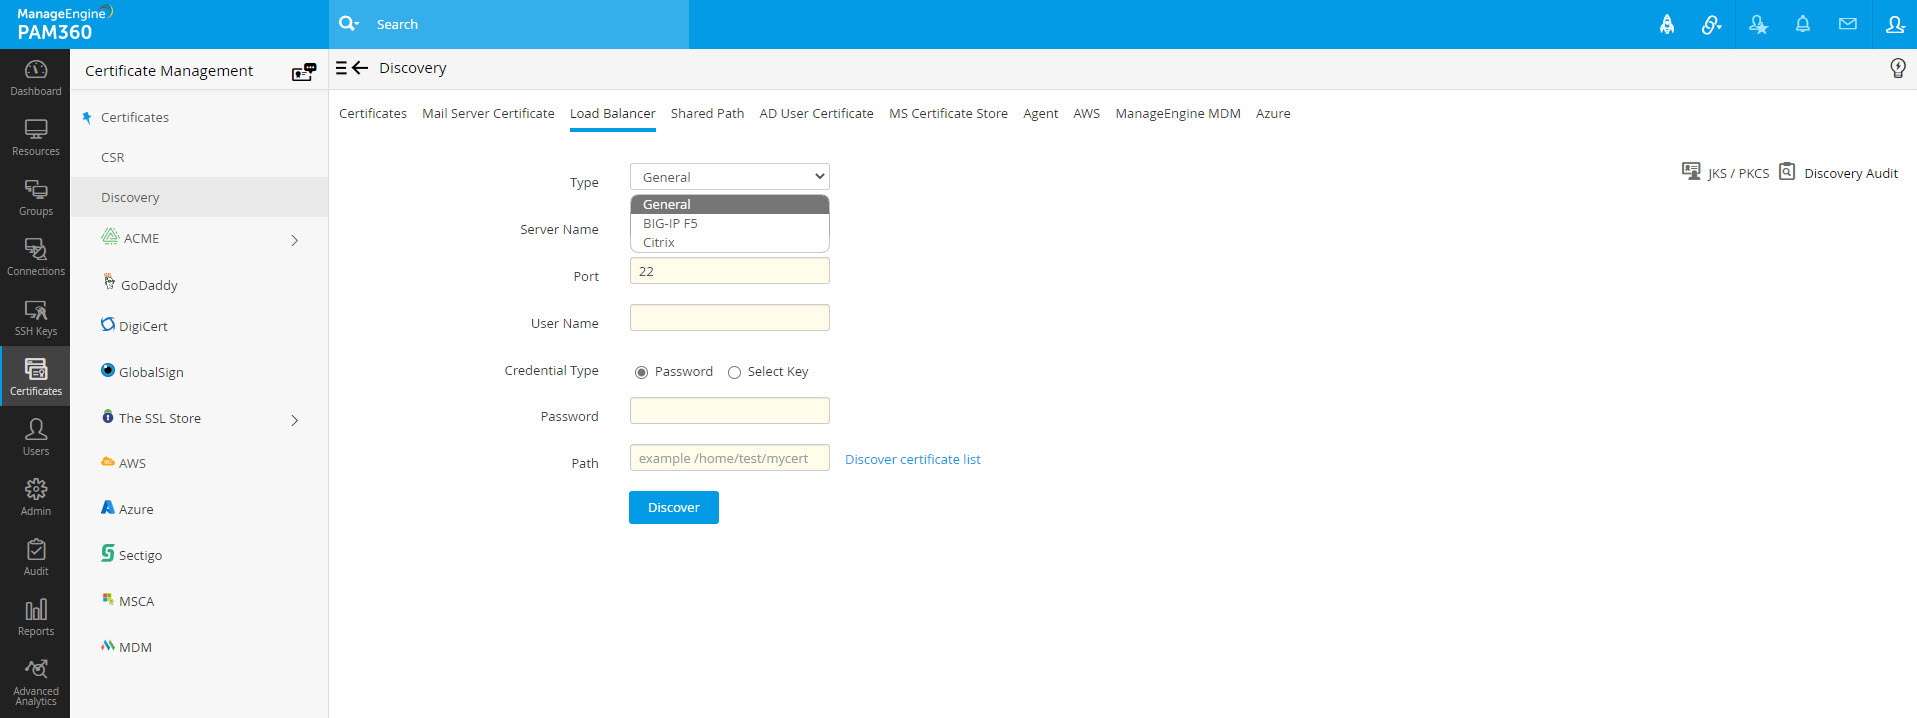Viewport: 1917px width, 718px height.
Task: Switch to AD User Certificate tab
Action: pos(816,113)
